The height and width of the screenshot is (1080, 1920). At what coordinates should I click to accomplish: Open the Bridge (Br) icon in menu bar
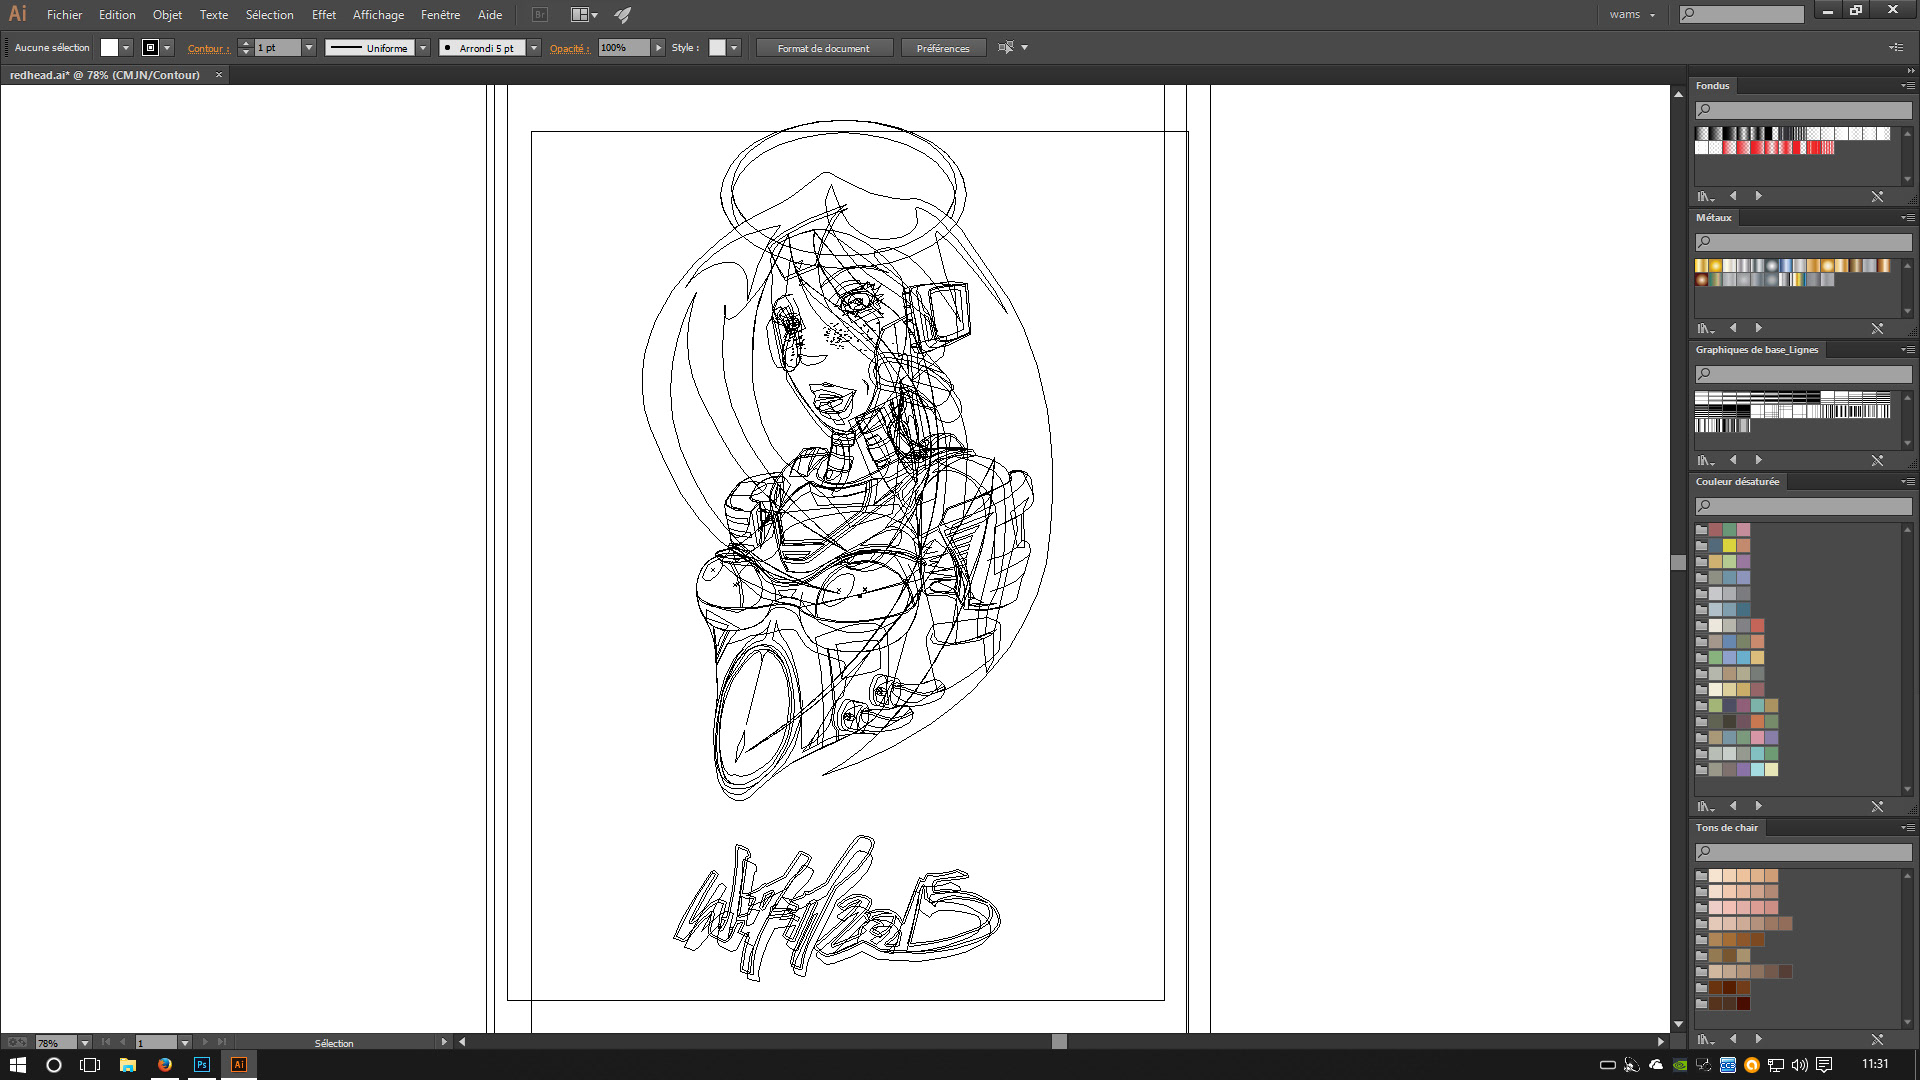pos(540,15)
